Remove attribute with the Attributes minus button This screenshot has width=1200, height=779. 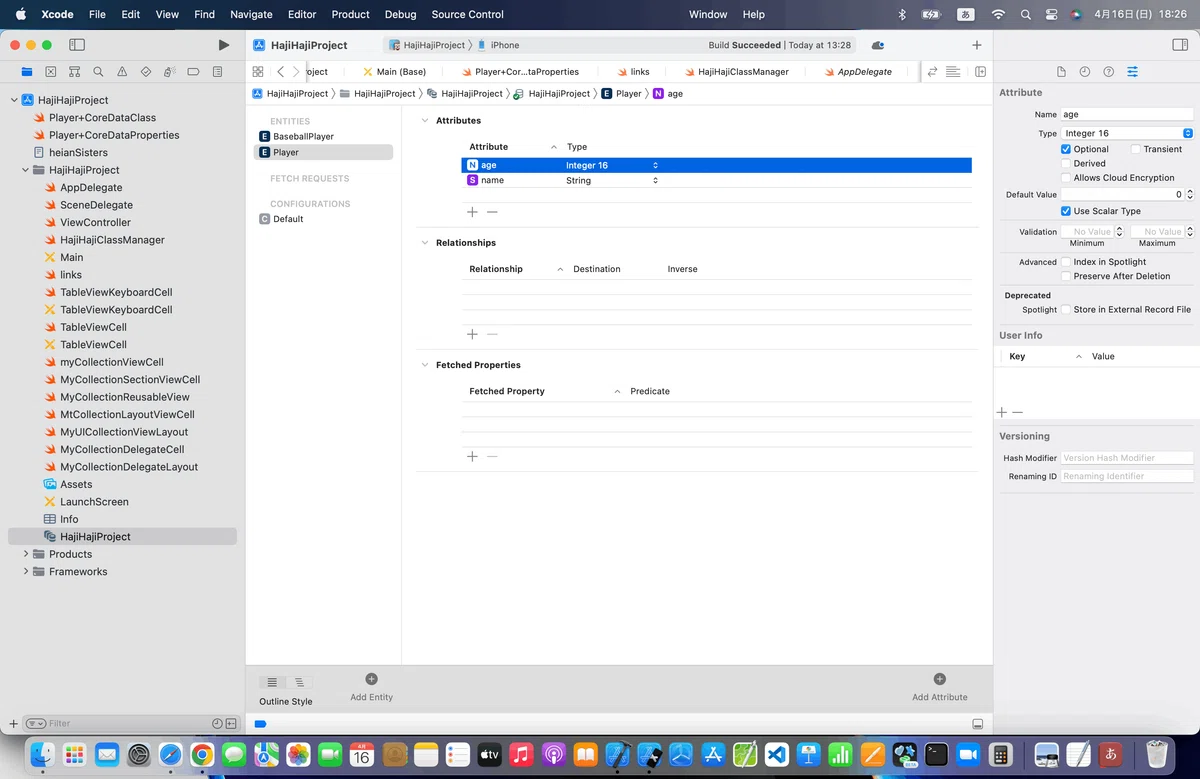[492, 212]
